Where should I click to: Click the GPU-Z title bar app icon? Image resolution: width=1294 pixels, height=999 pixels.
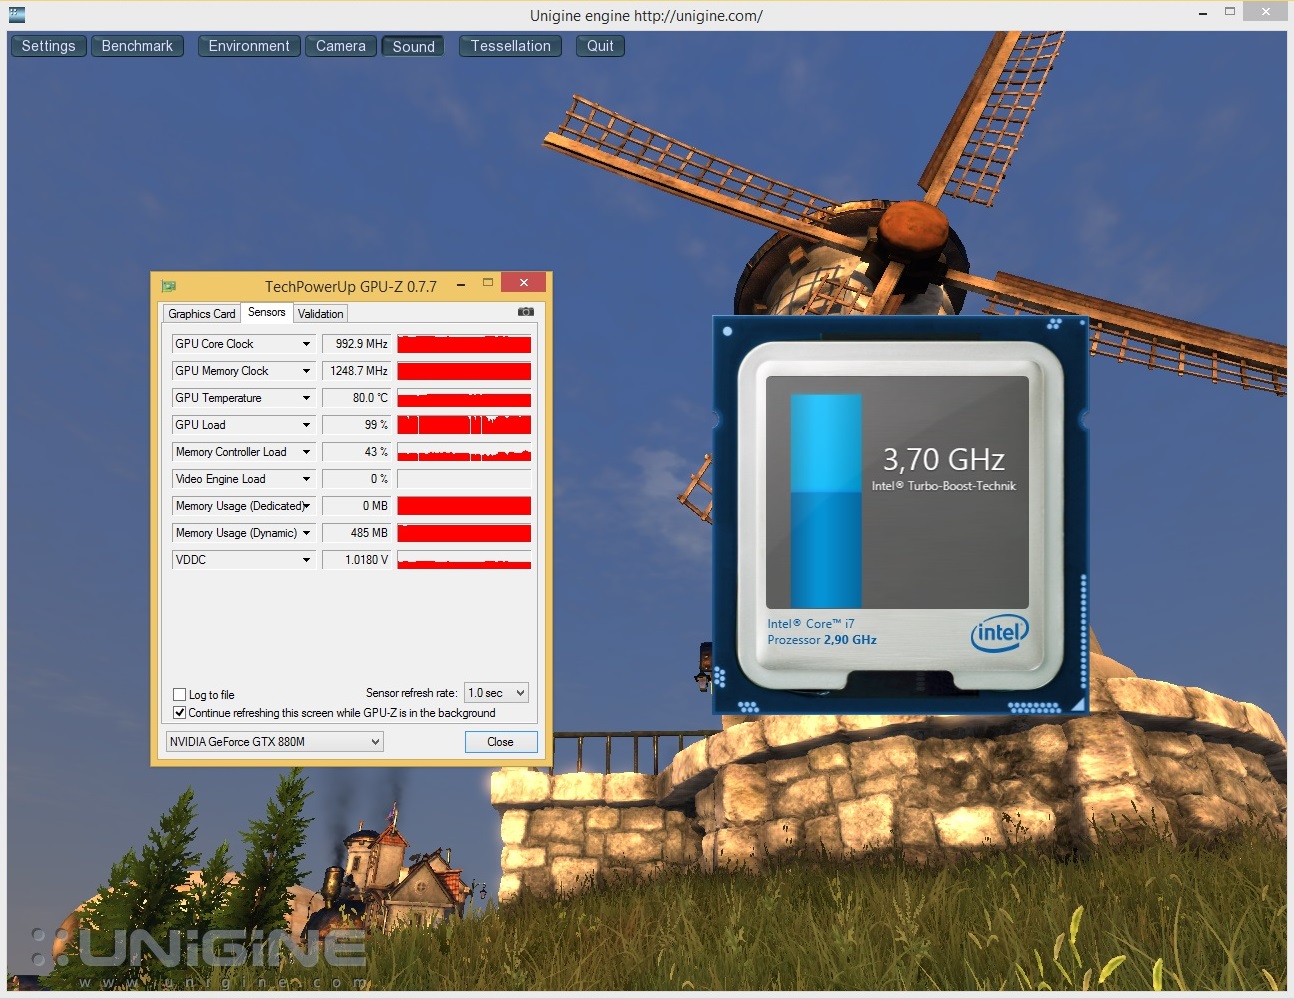pos(169,286)
